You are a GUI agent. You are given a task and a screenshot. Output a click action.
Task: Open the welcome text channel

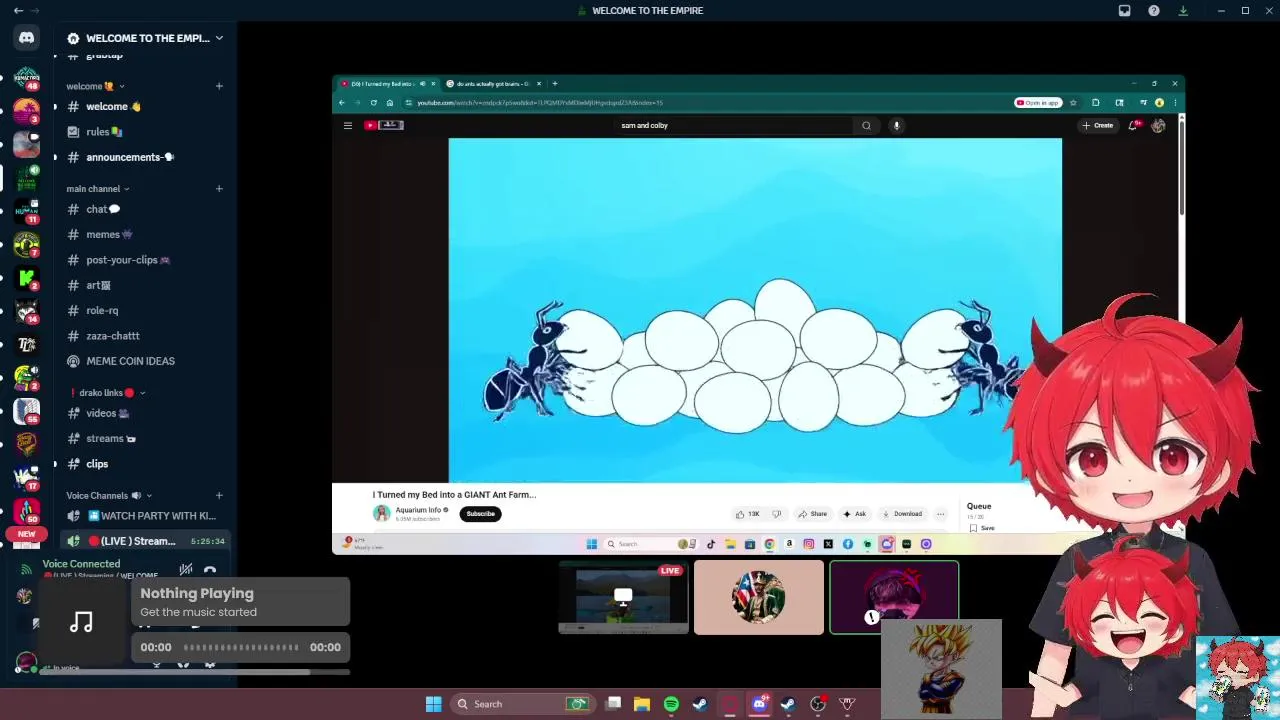[145, 107]
